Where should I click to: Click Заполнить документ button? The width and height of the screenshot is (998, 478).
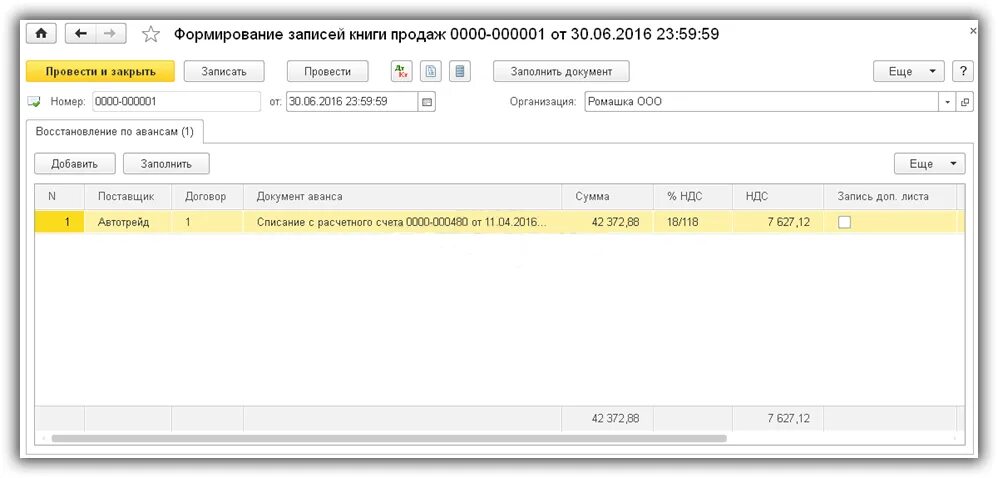tap(561, 71)
